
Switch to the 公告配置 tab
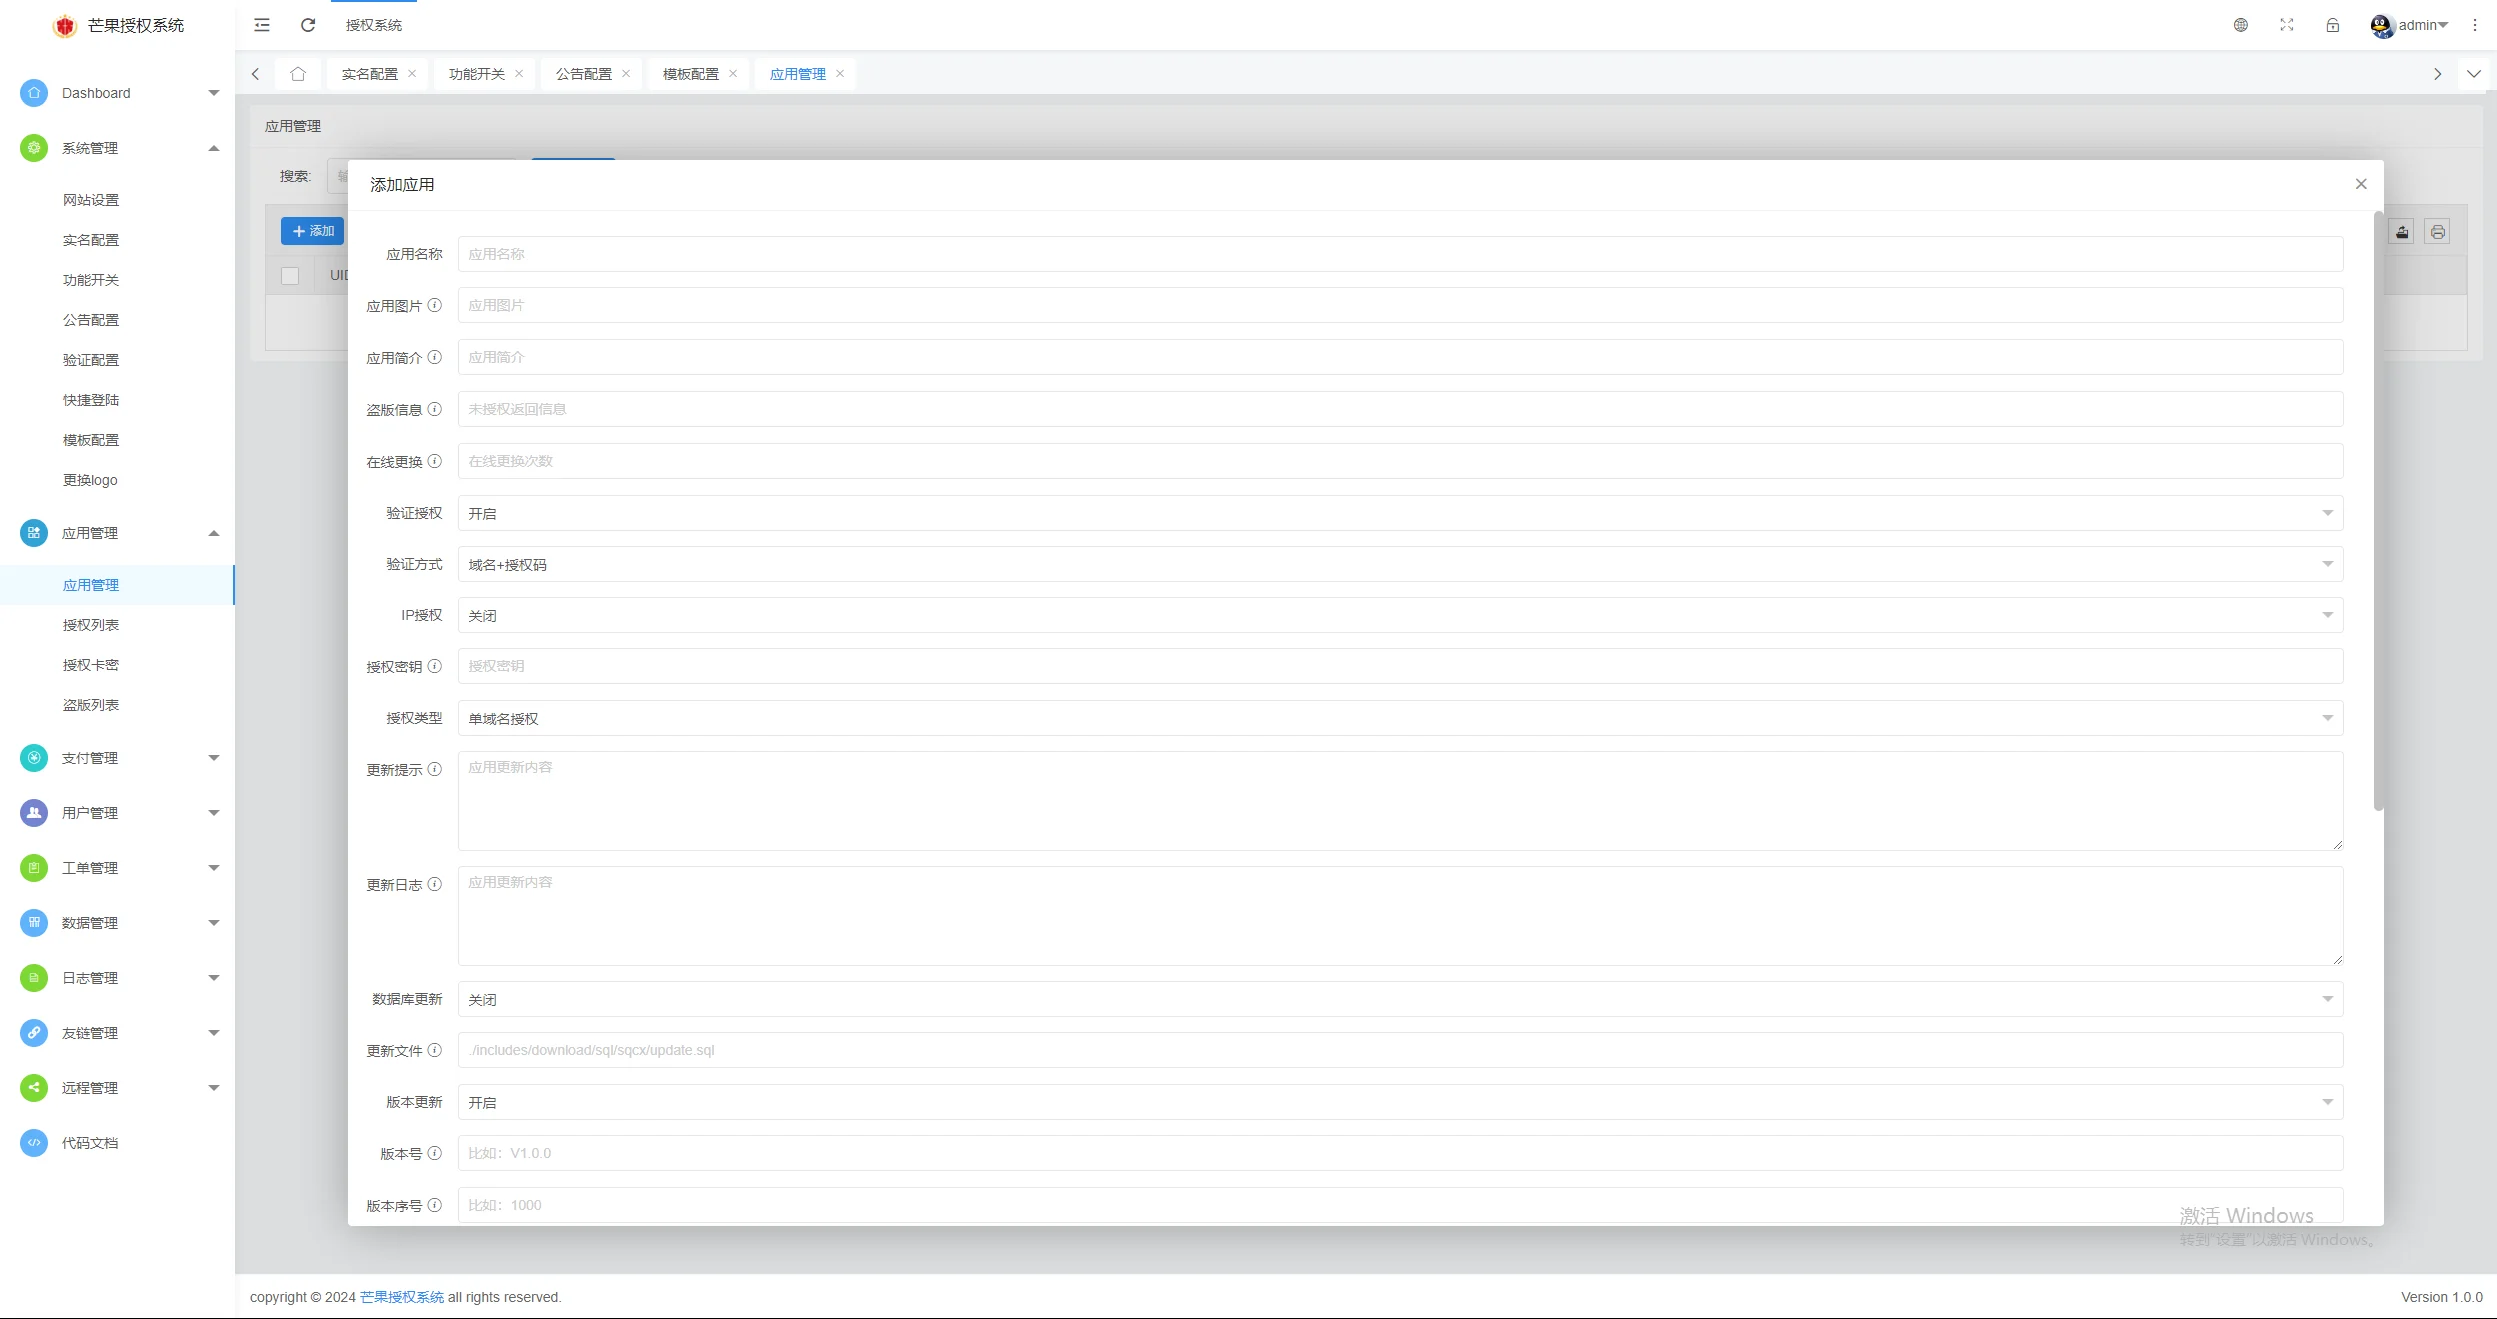pos(584,74)
